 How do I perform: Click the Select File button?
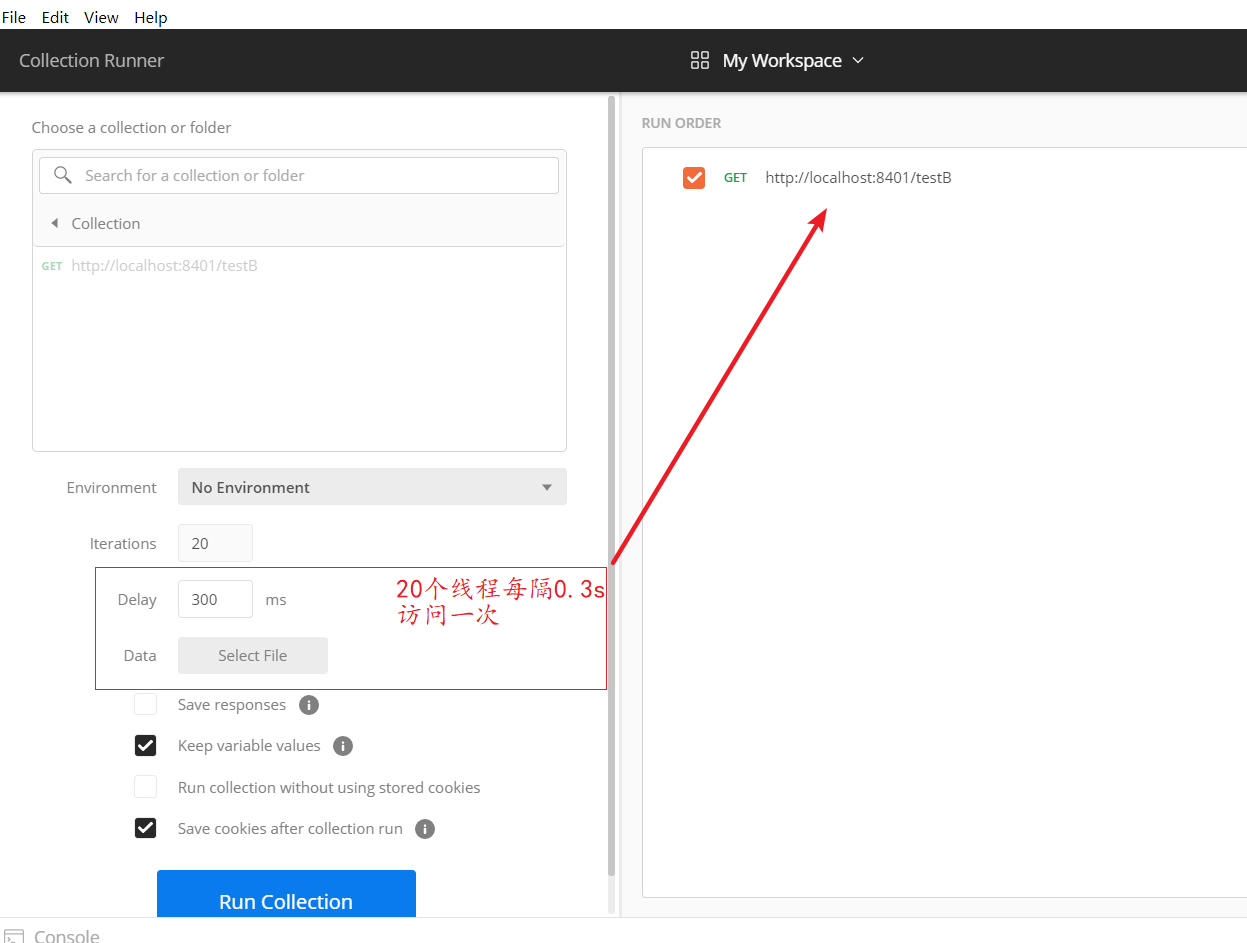pos(253,655)
